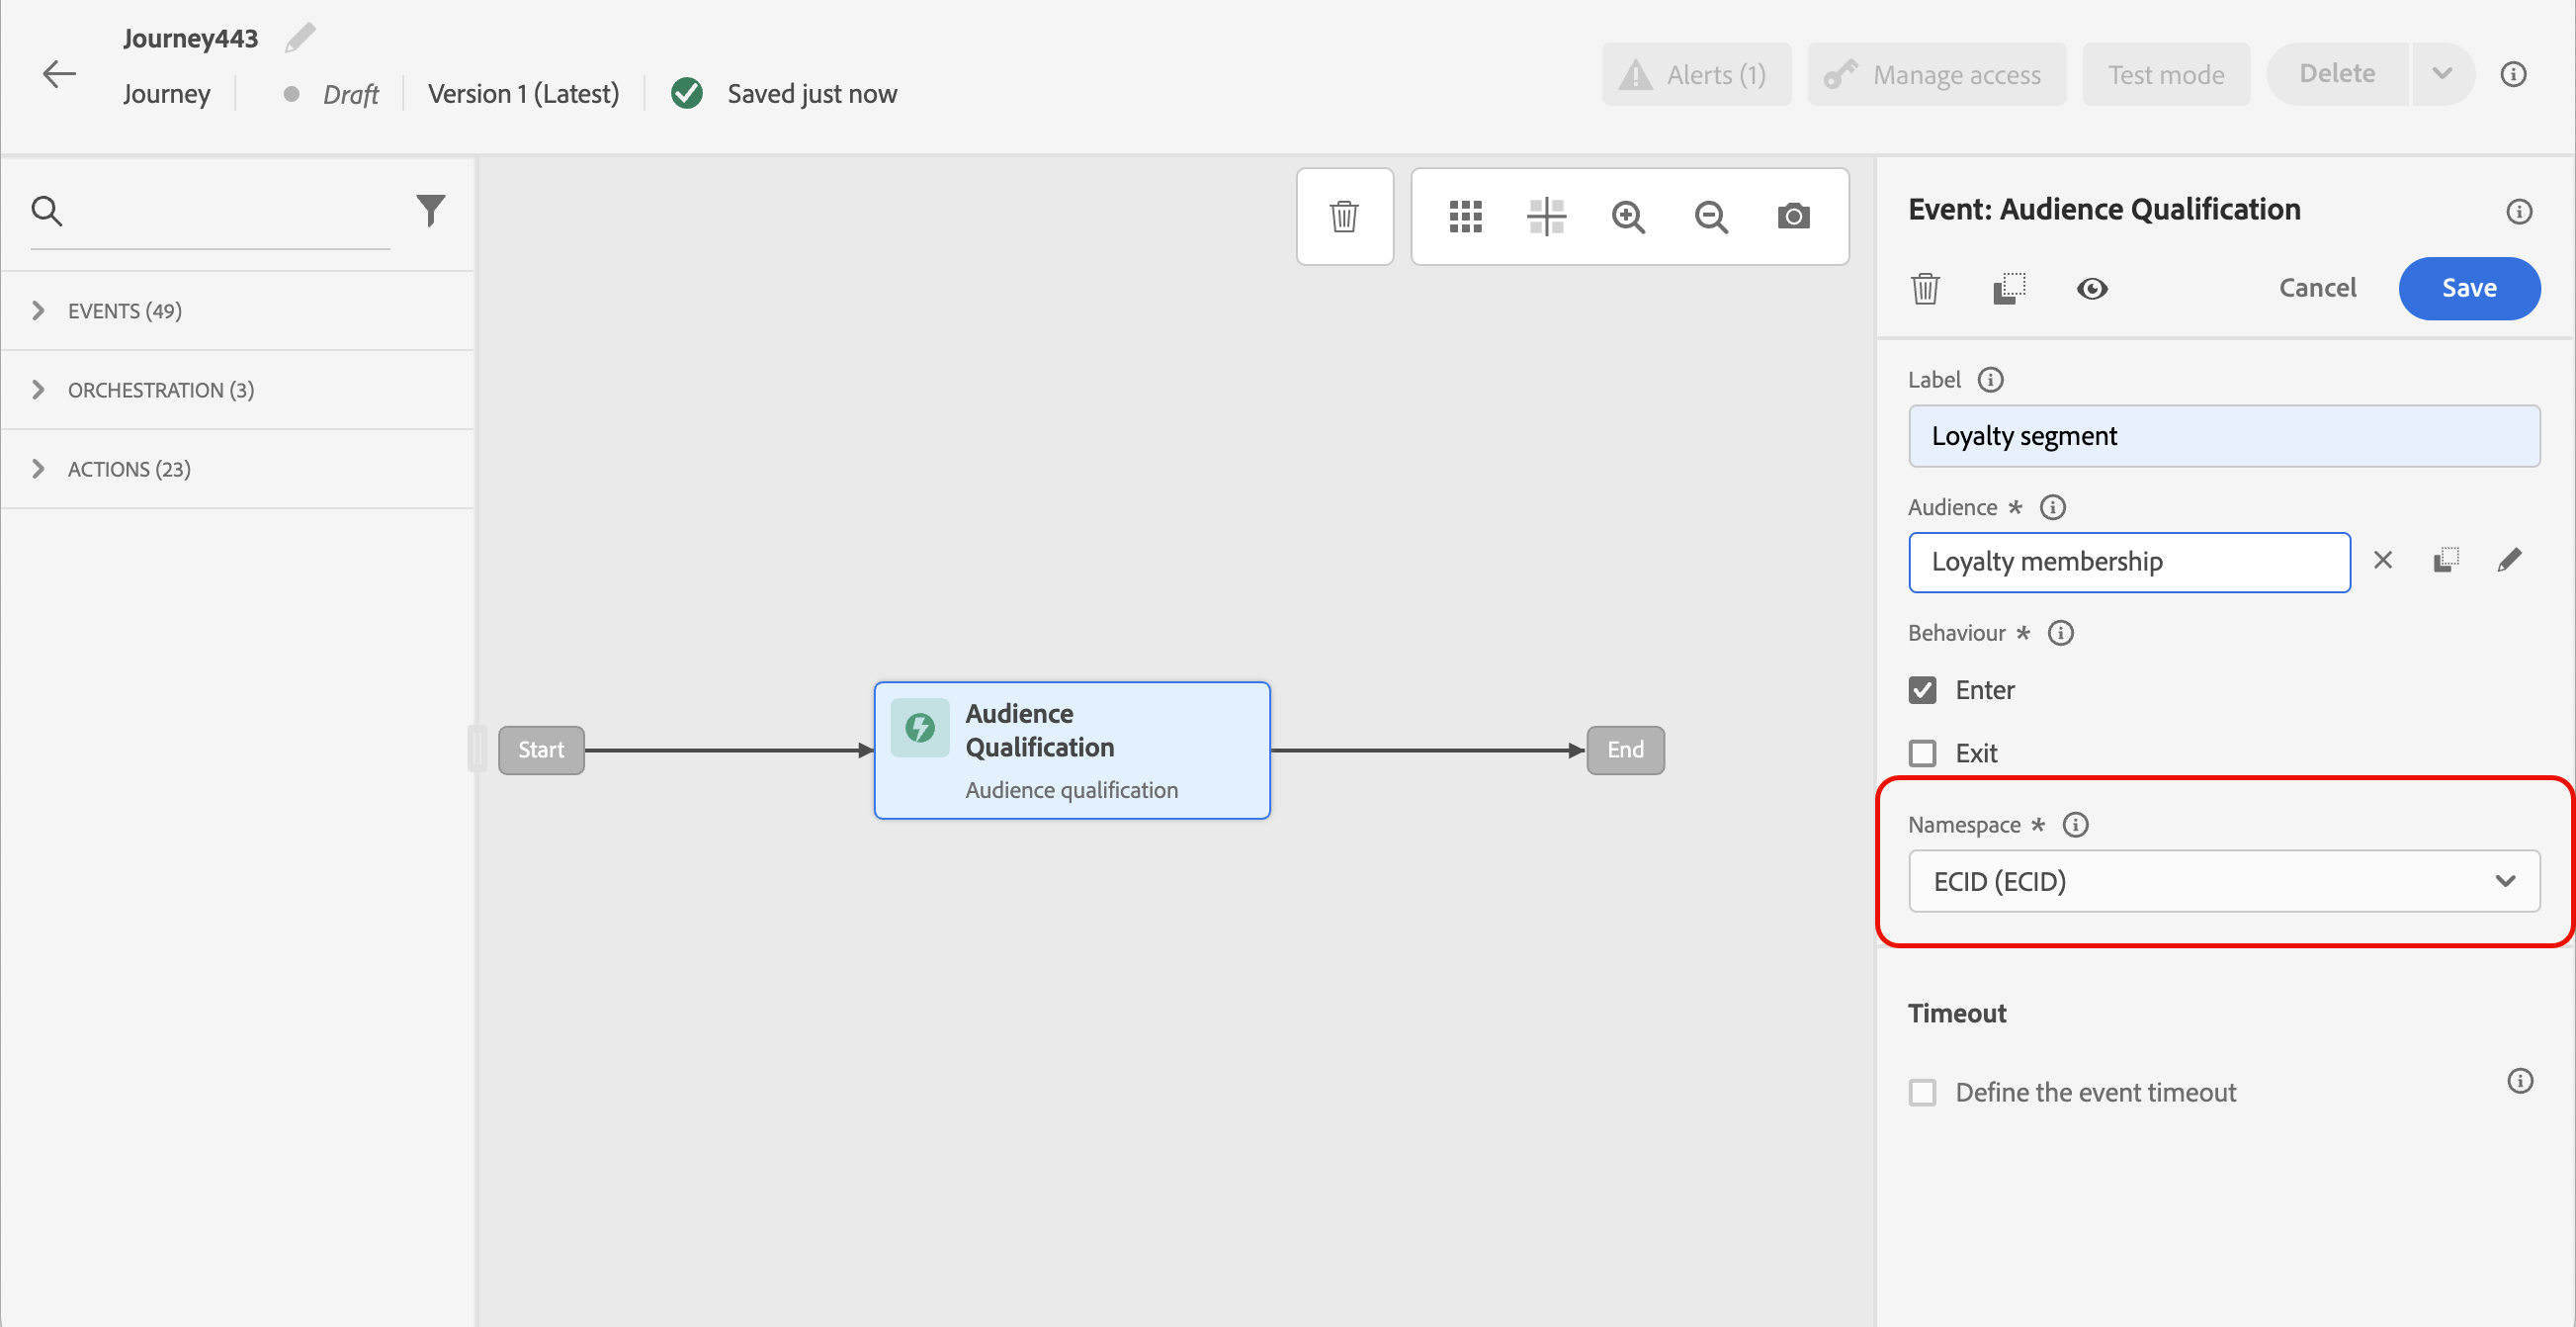Take canvas screenshot with camera icon
Screen dimensions: 2576x1327
click(x=1793, y=216)
